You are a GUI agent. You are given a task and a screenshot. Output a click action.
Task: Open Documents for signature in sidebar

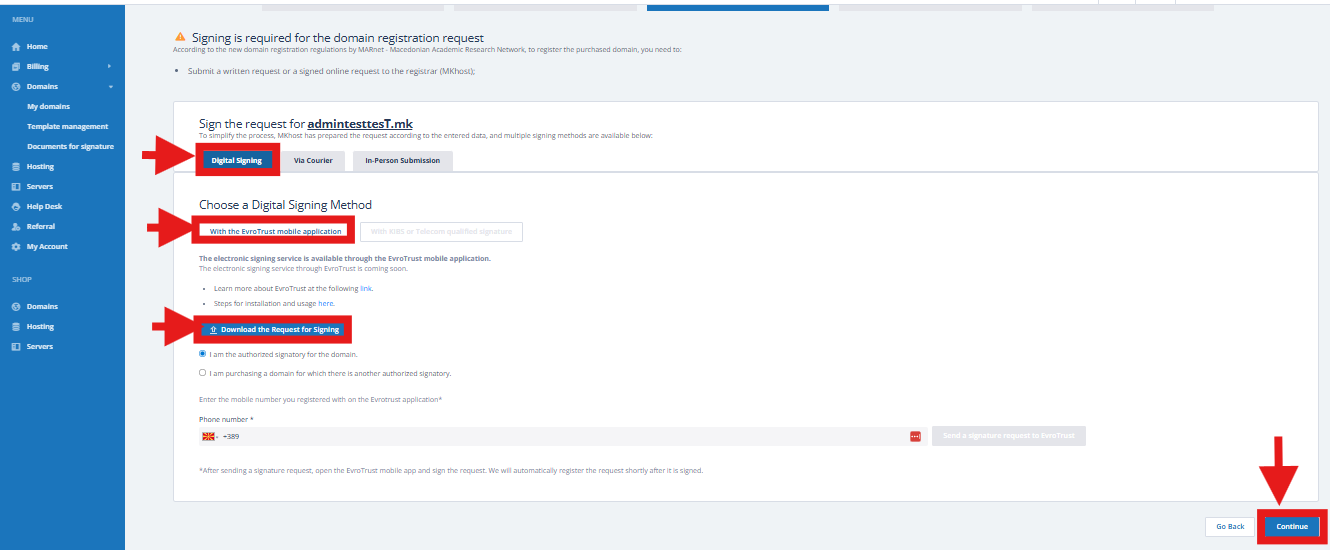pyautogui.click(x=70, y=147)
